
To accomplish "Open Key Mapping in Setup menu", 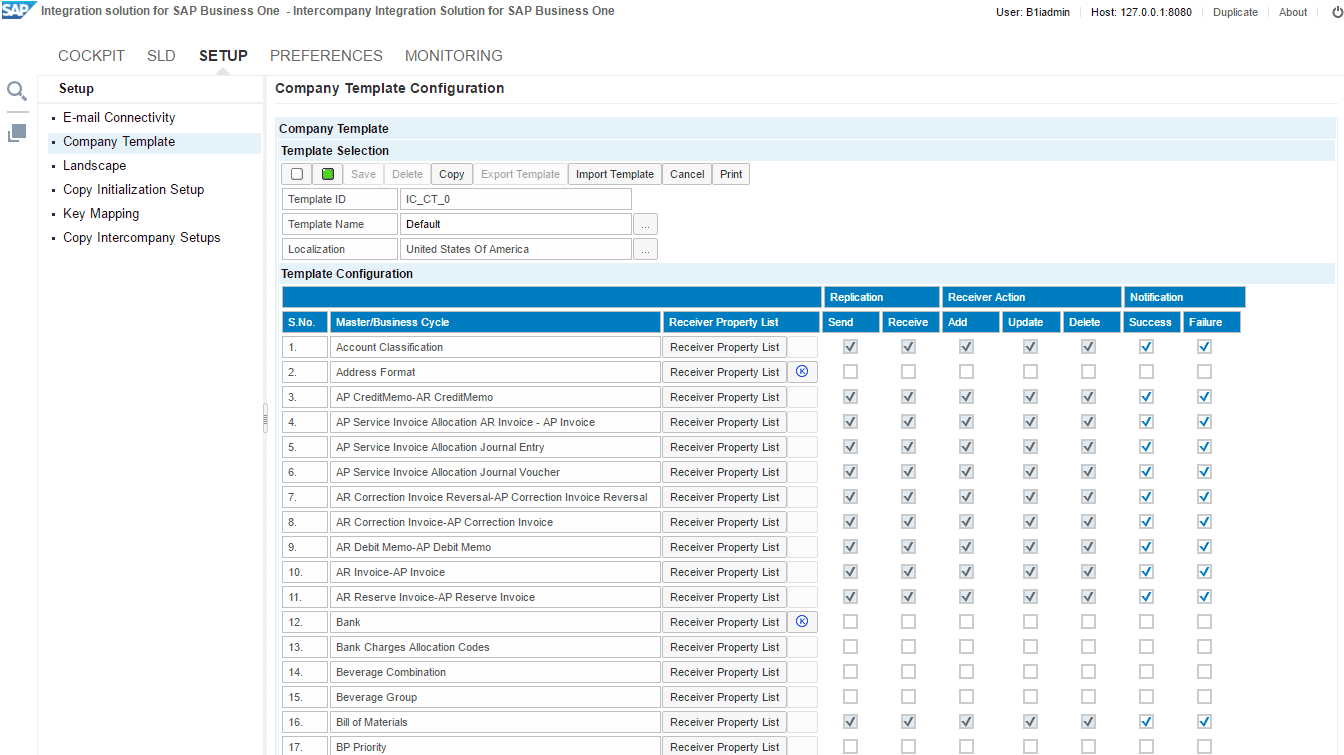I will tap(101, 214).
